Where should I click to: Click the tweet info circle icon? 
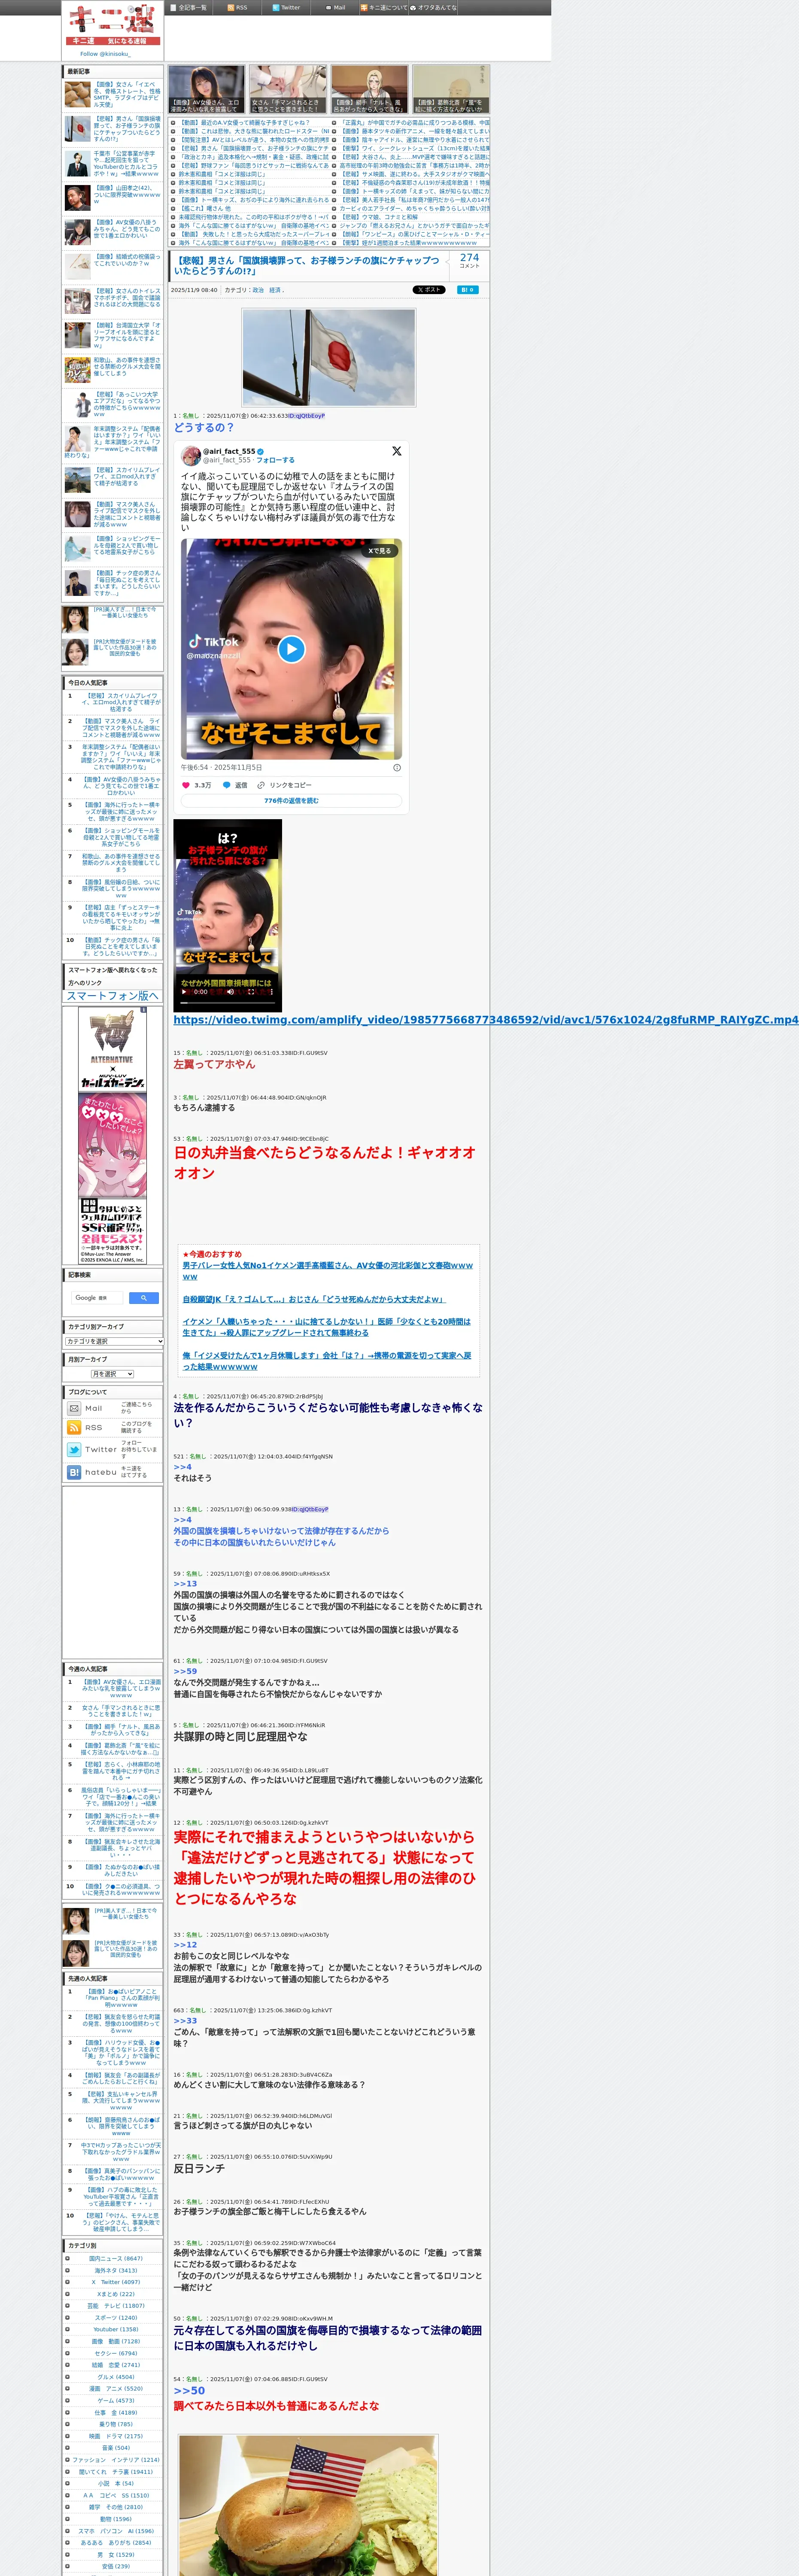click(397, 768)
